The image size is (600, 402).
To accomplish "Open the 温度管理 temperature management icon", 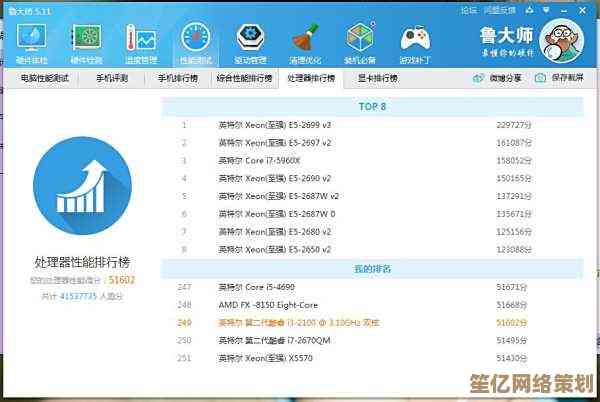I will point(141,41).
